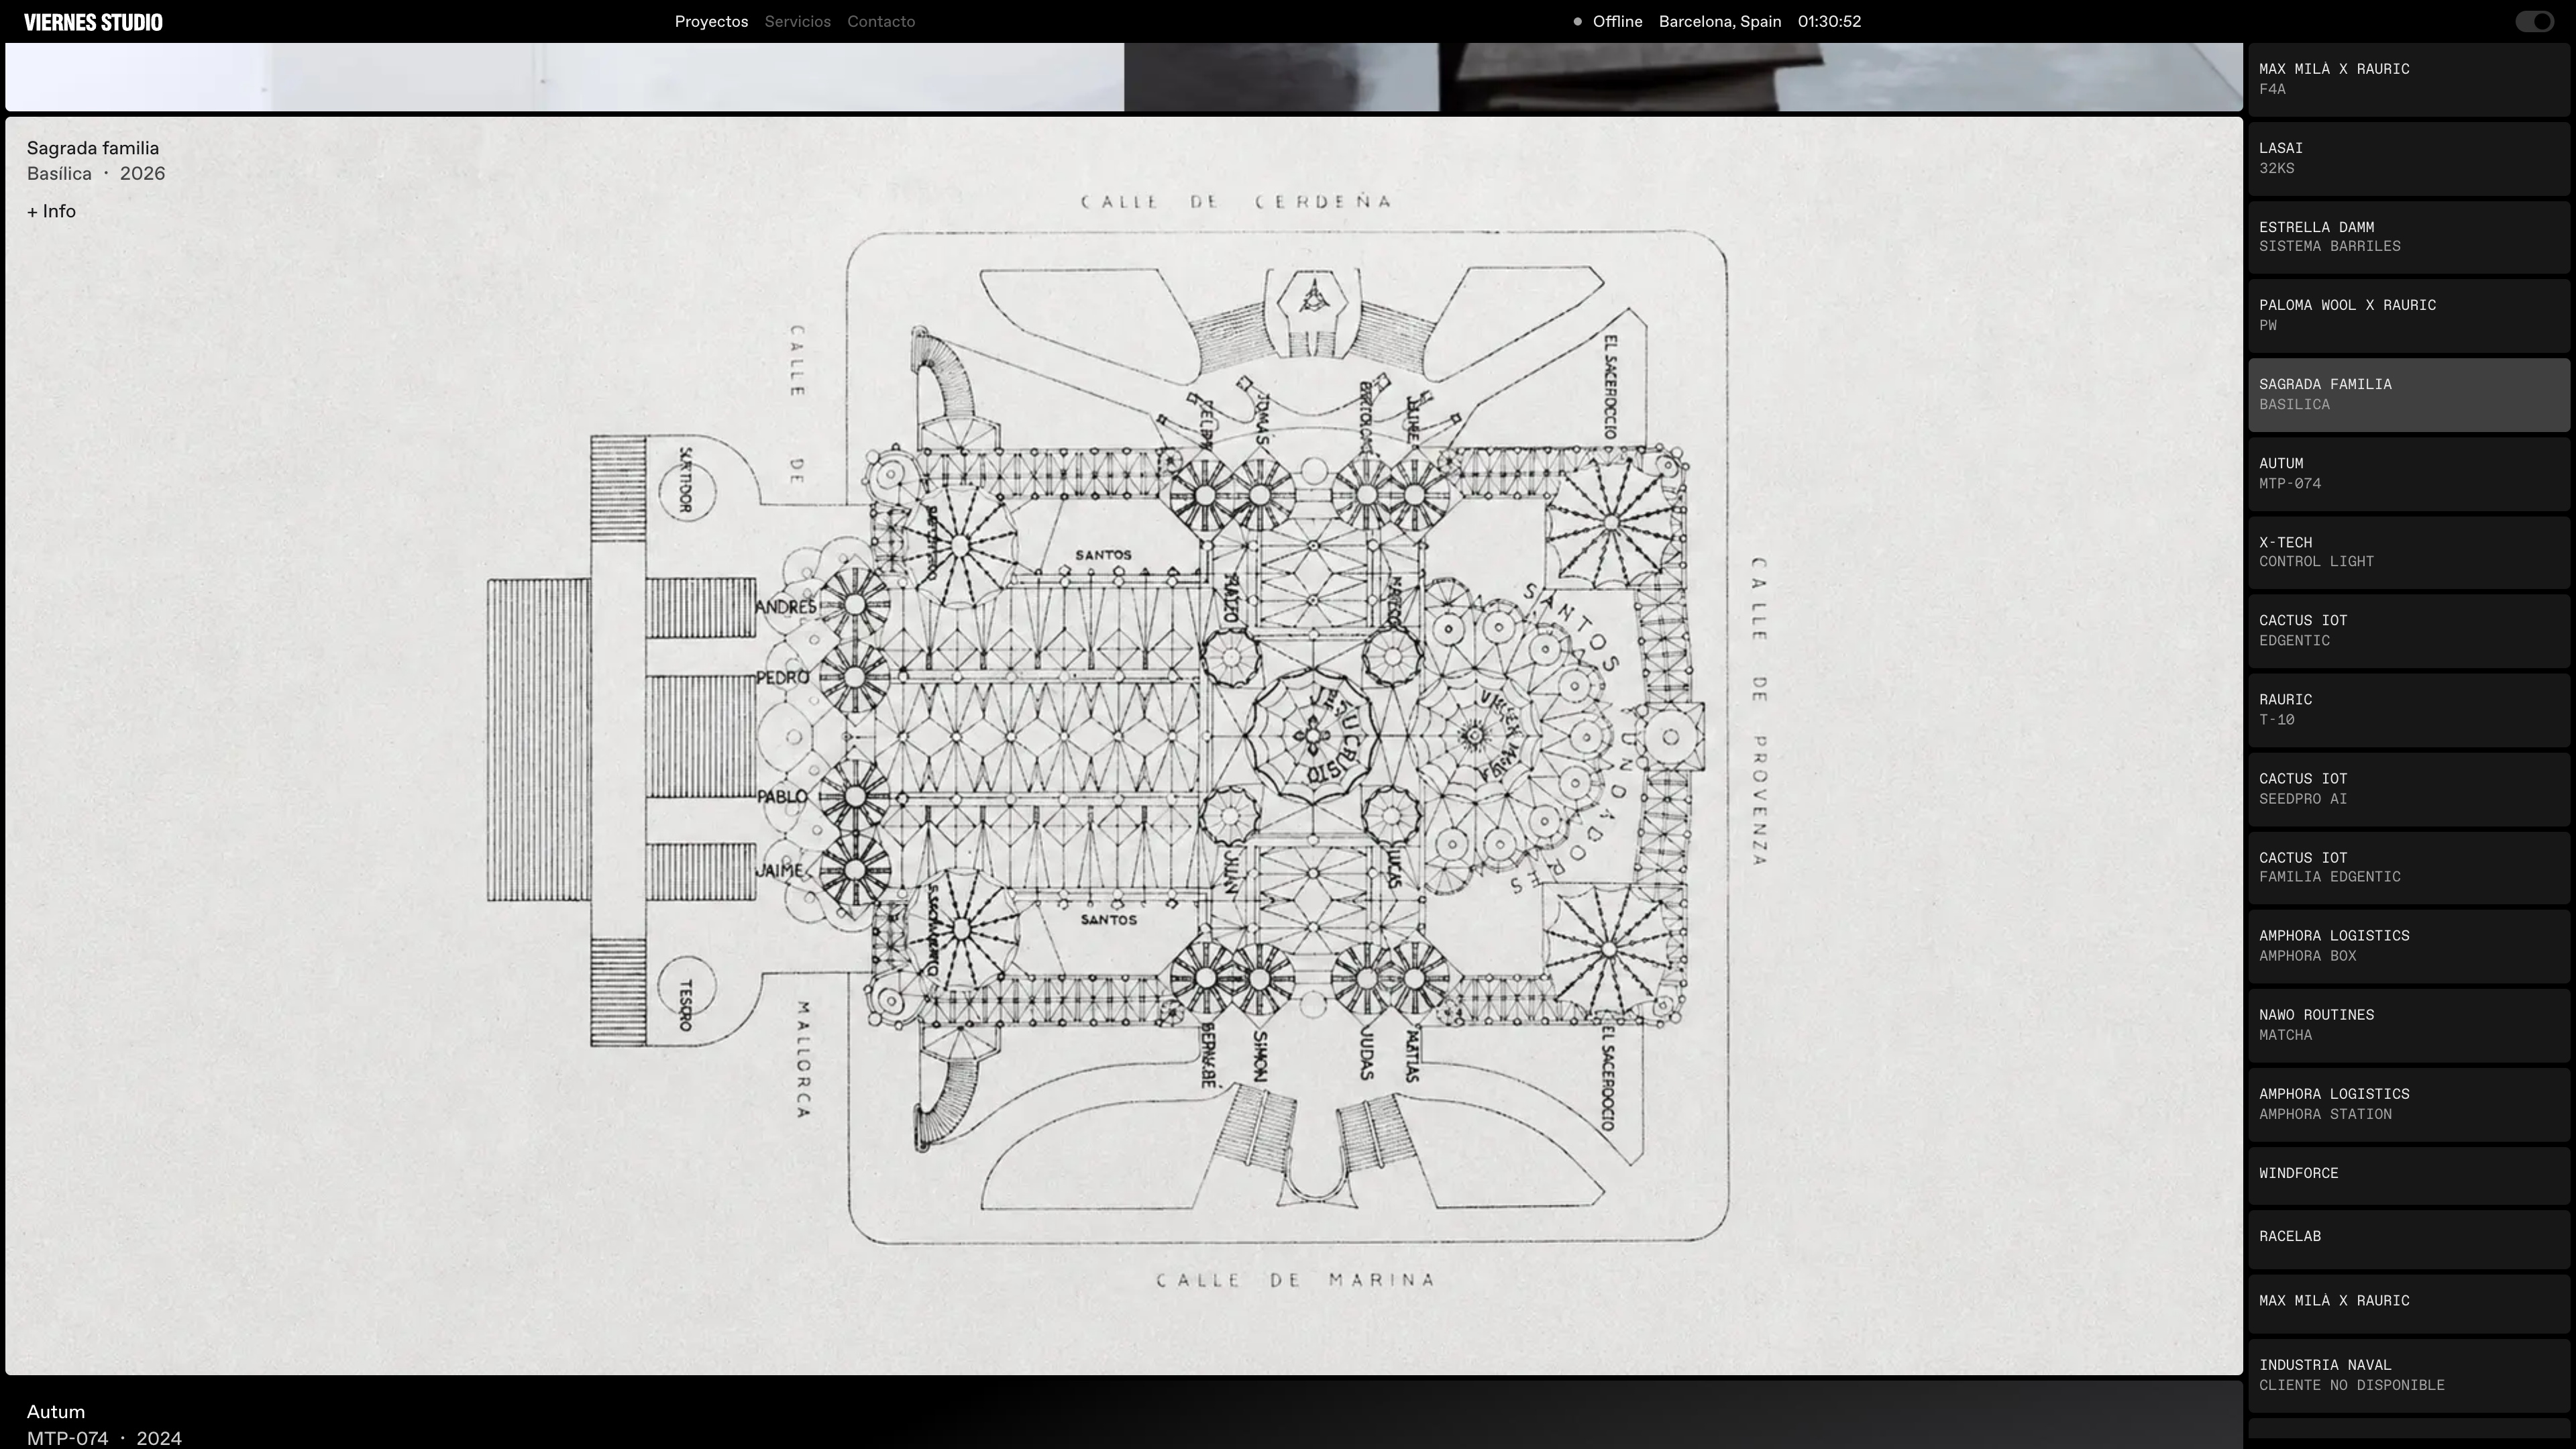Click the MTP-074 · 2024 subtitle

coord(104,1438)
